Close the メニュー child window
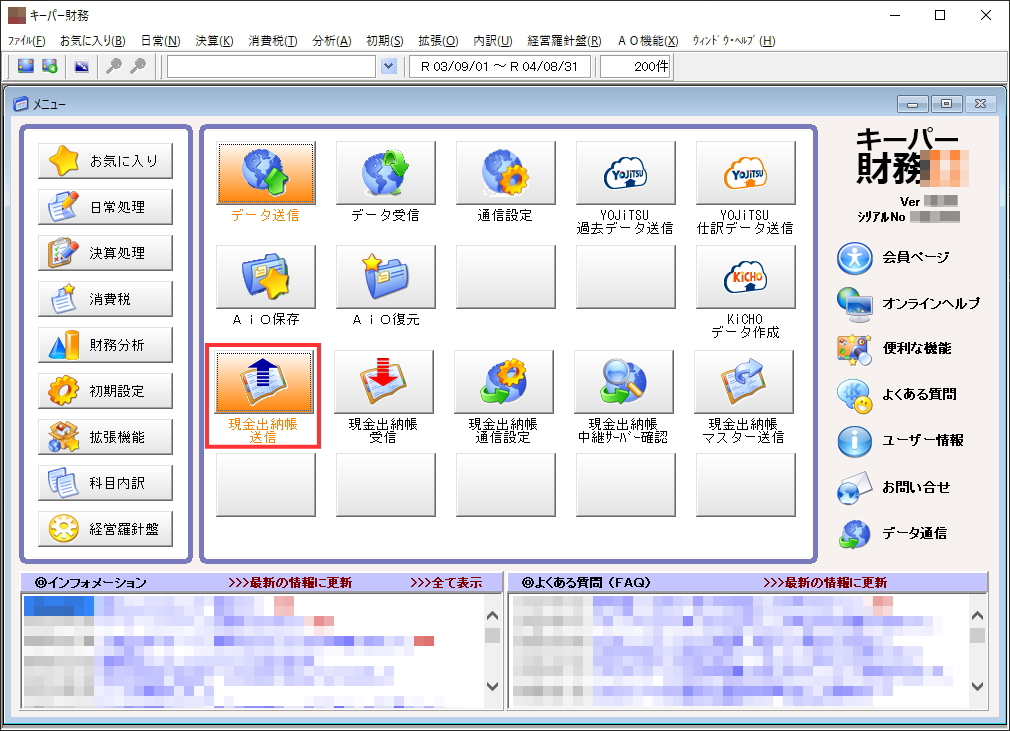Screen dimensions: 1010x731 click(980, 104)
